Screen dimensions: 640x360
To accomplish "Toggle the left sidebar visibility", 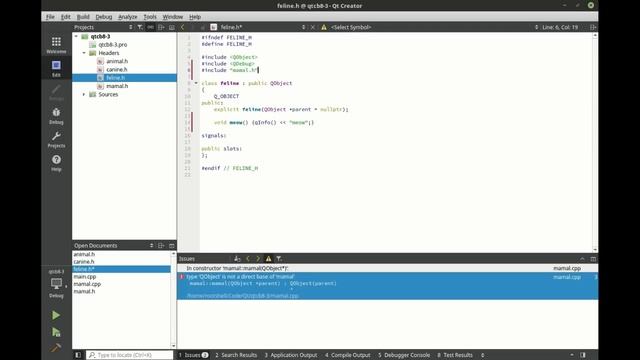I will 78,355.
